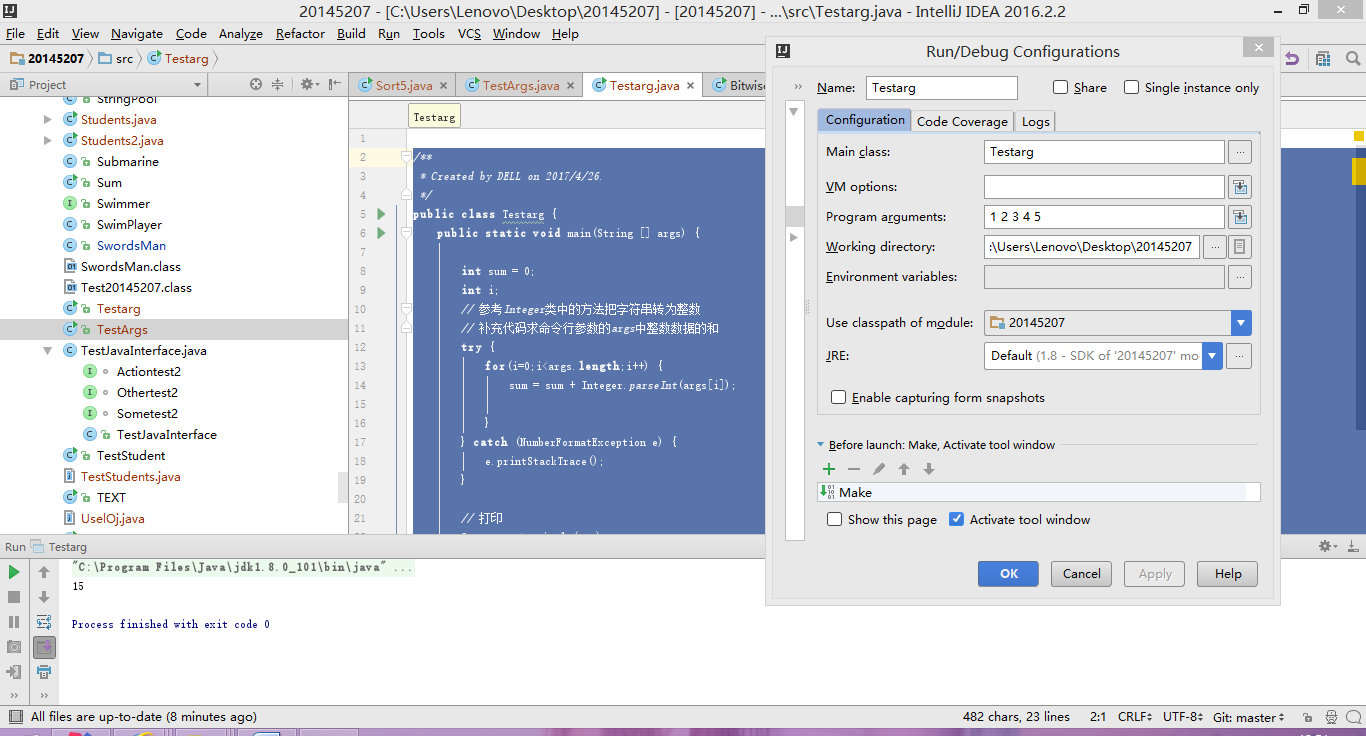Click the tool windows icon in status bar
Screen dimensions: 1366x736
click(14, 716)
